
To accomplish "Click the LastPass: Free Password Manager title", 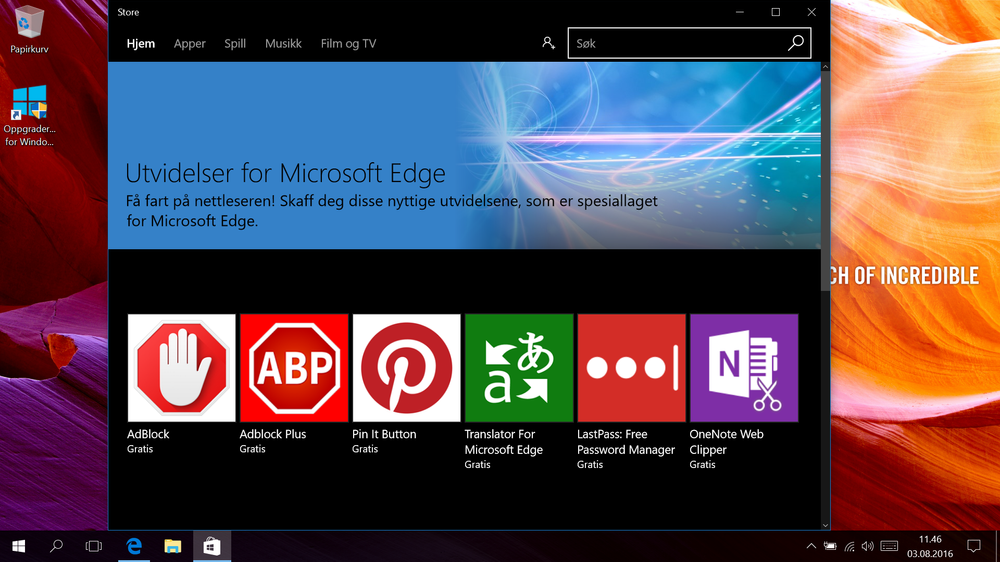I will point(626,441).
